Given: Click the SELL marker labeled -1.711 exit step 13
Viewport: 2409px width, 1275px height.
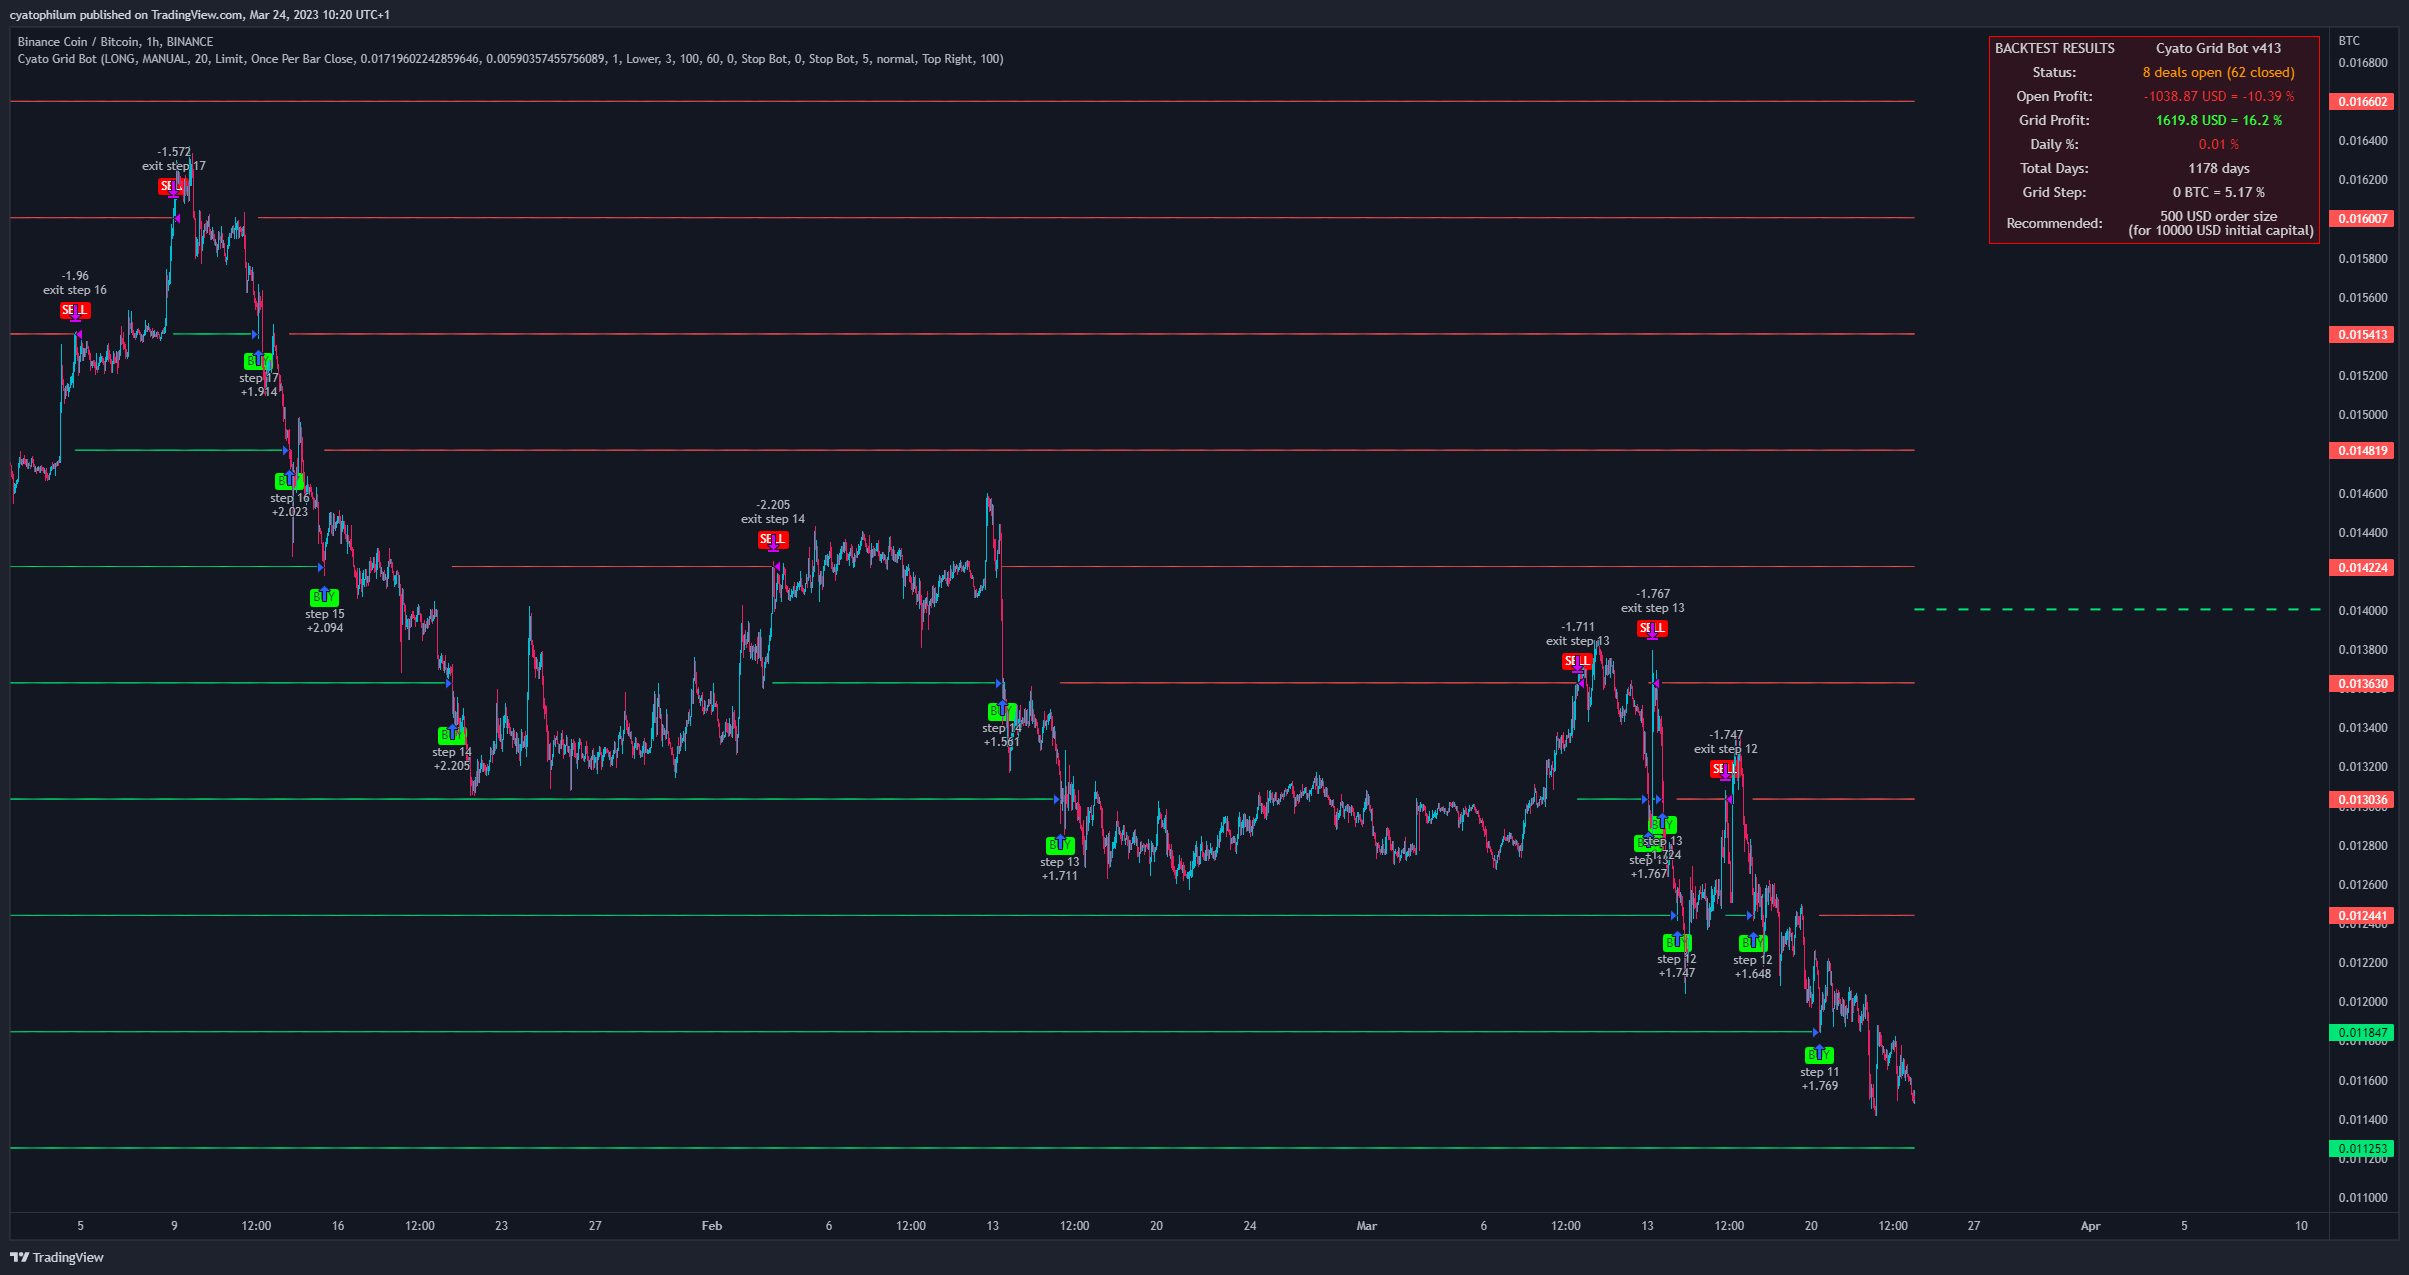Looking at the screenshot, I should pyautogui.click(x=1577, y=662).
